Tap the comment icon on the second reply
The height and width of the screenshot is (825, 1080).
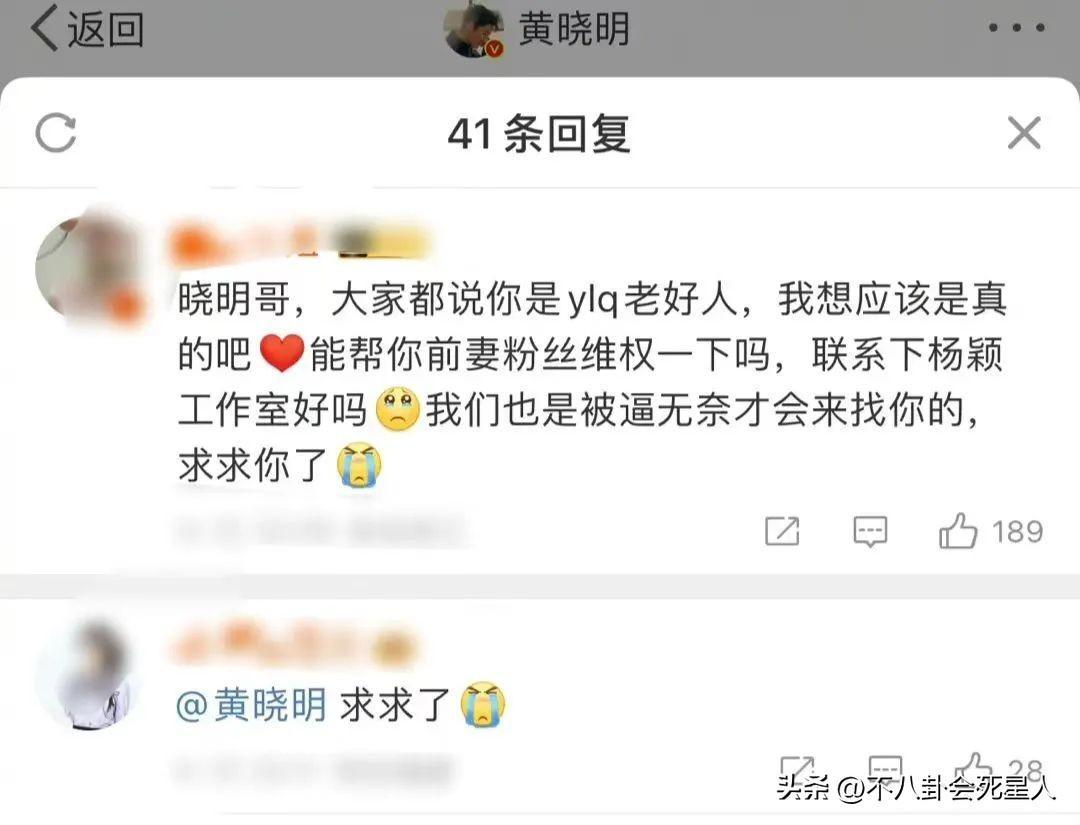click(885, 769)
